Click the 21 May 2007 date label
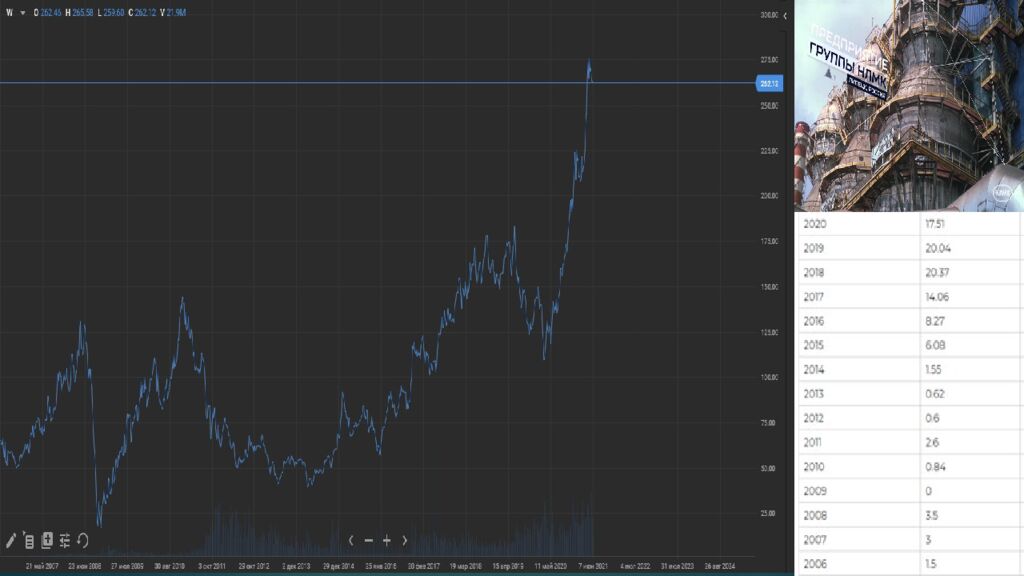Screen dimensions: 1024x576 click(43, 565)
